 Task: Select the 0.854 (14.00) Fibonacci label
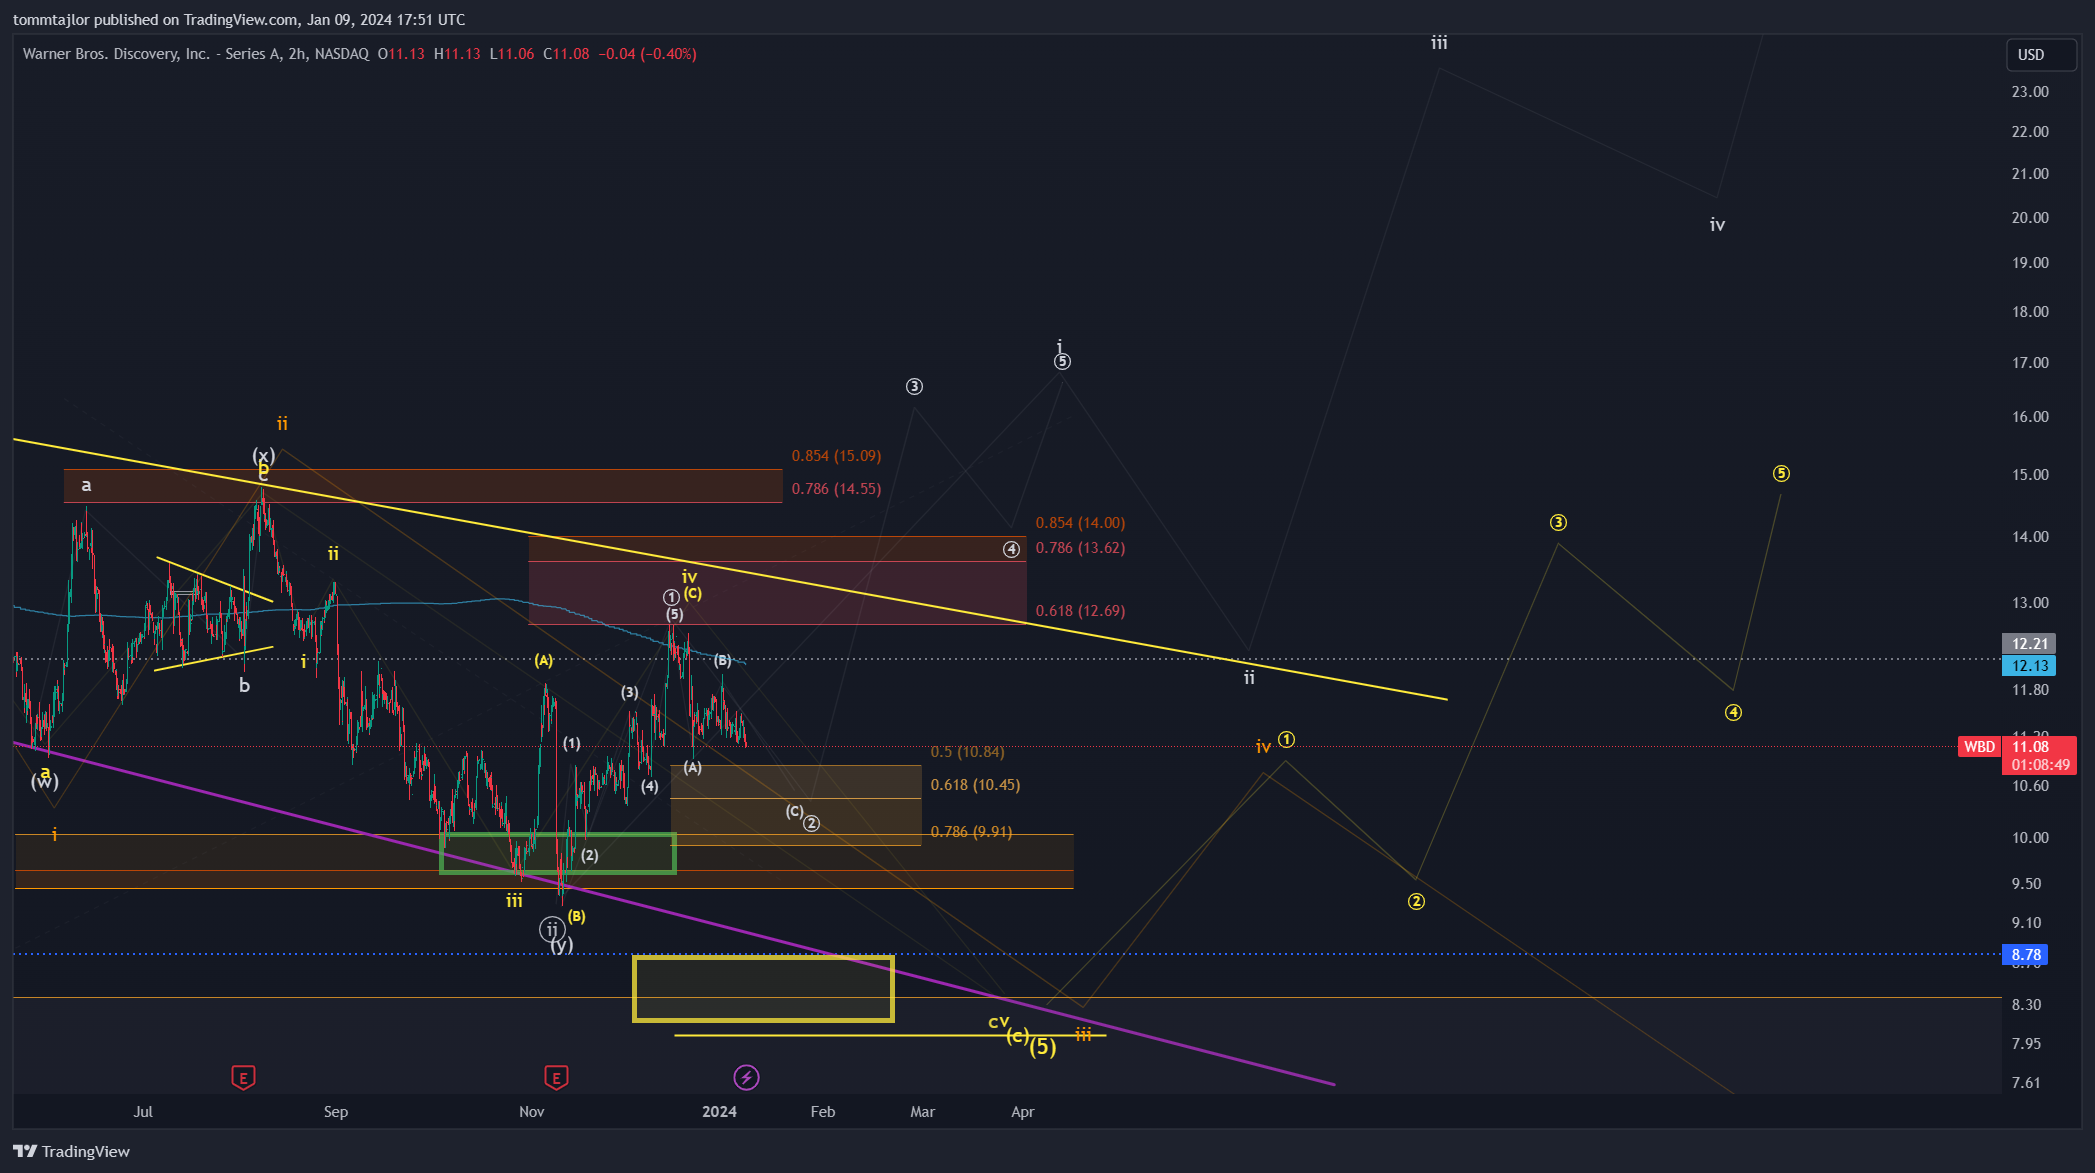point(1080,523)
